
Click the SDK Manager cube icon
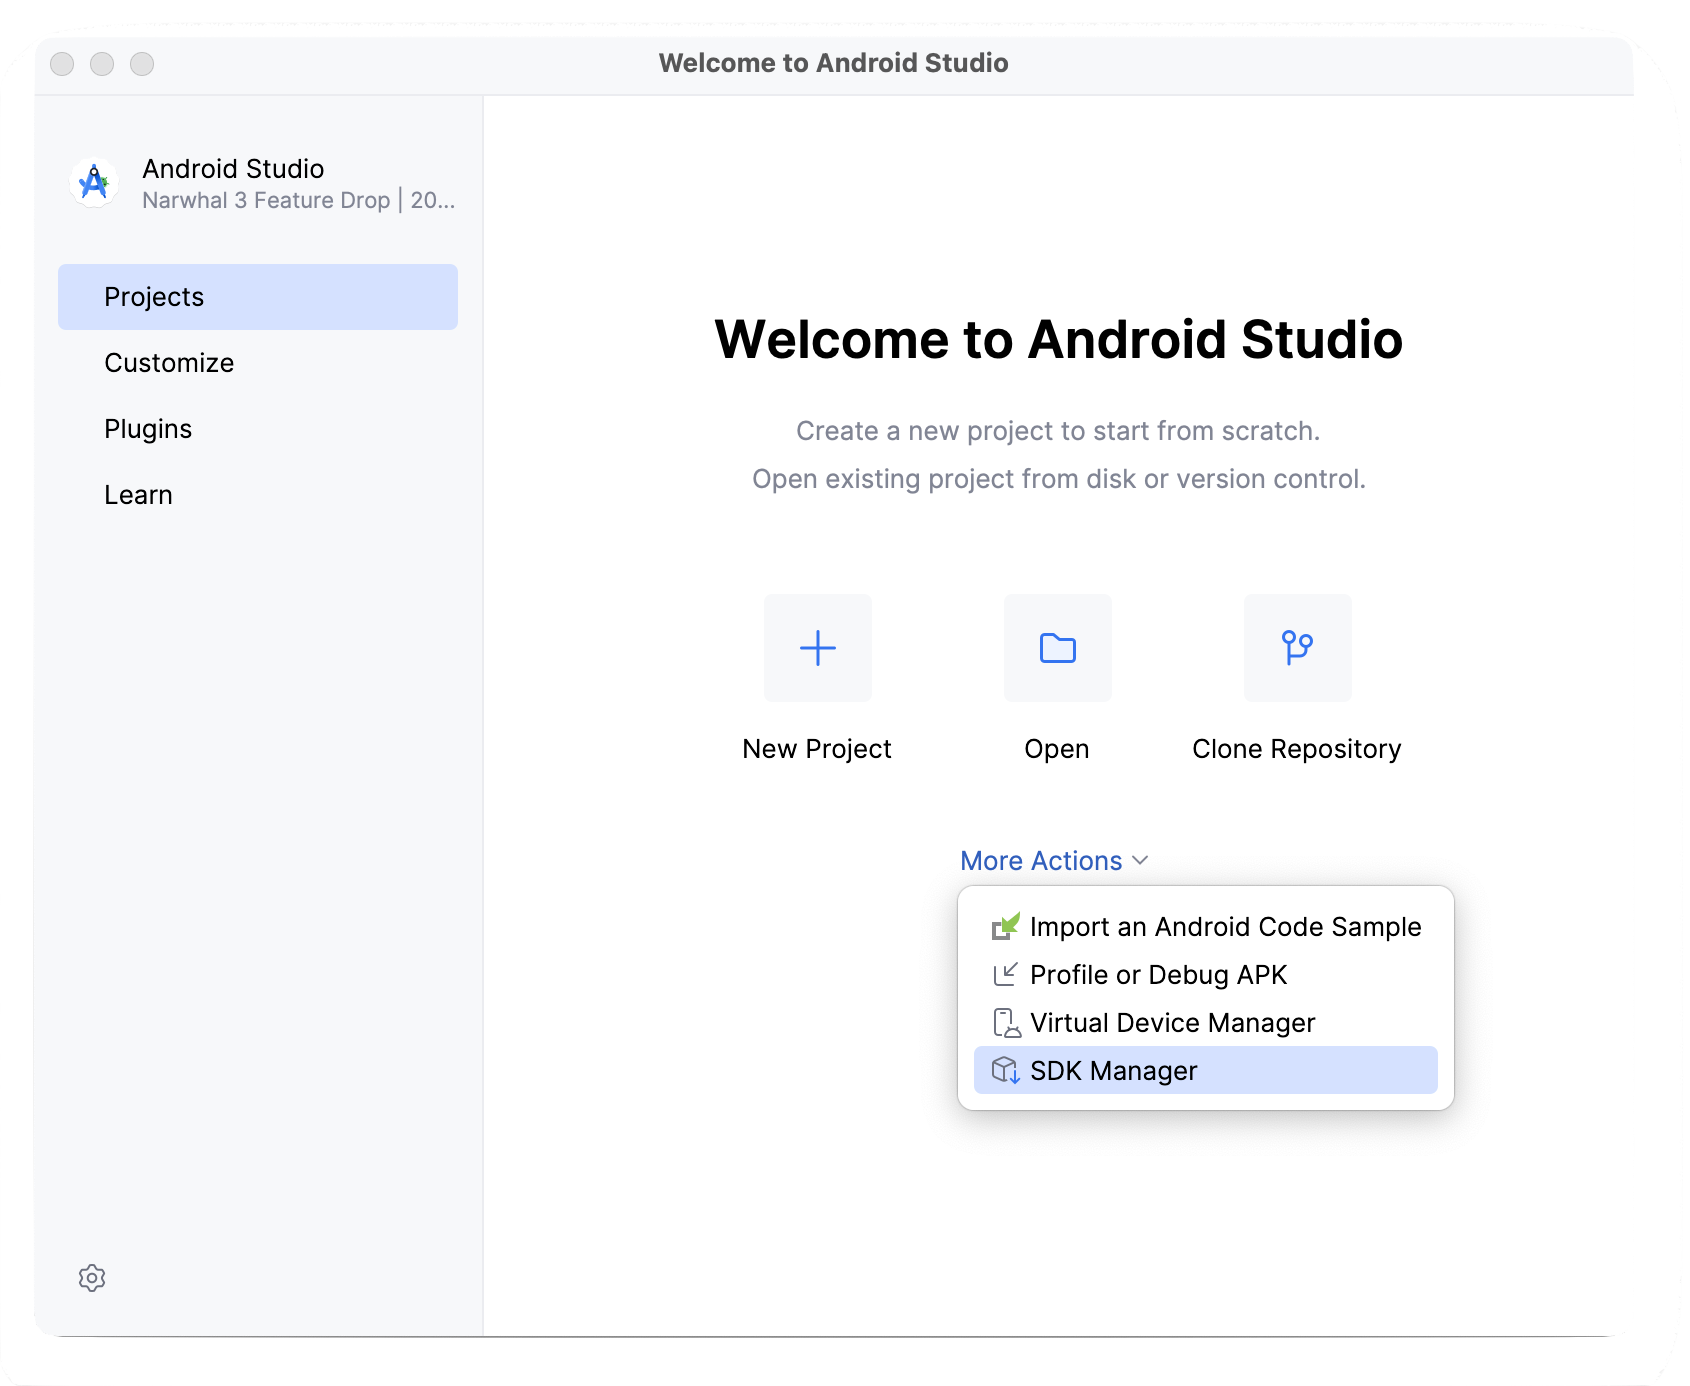pos(1005,1070)
